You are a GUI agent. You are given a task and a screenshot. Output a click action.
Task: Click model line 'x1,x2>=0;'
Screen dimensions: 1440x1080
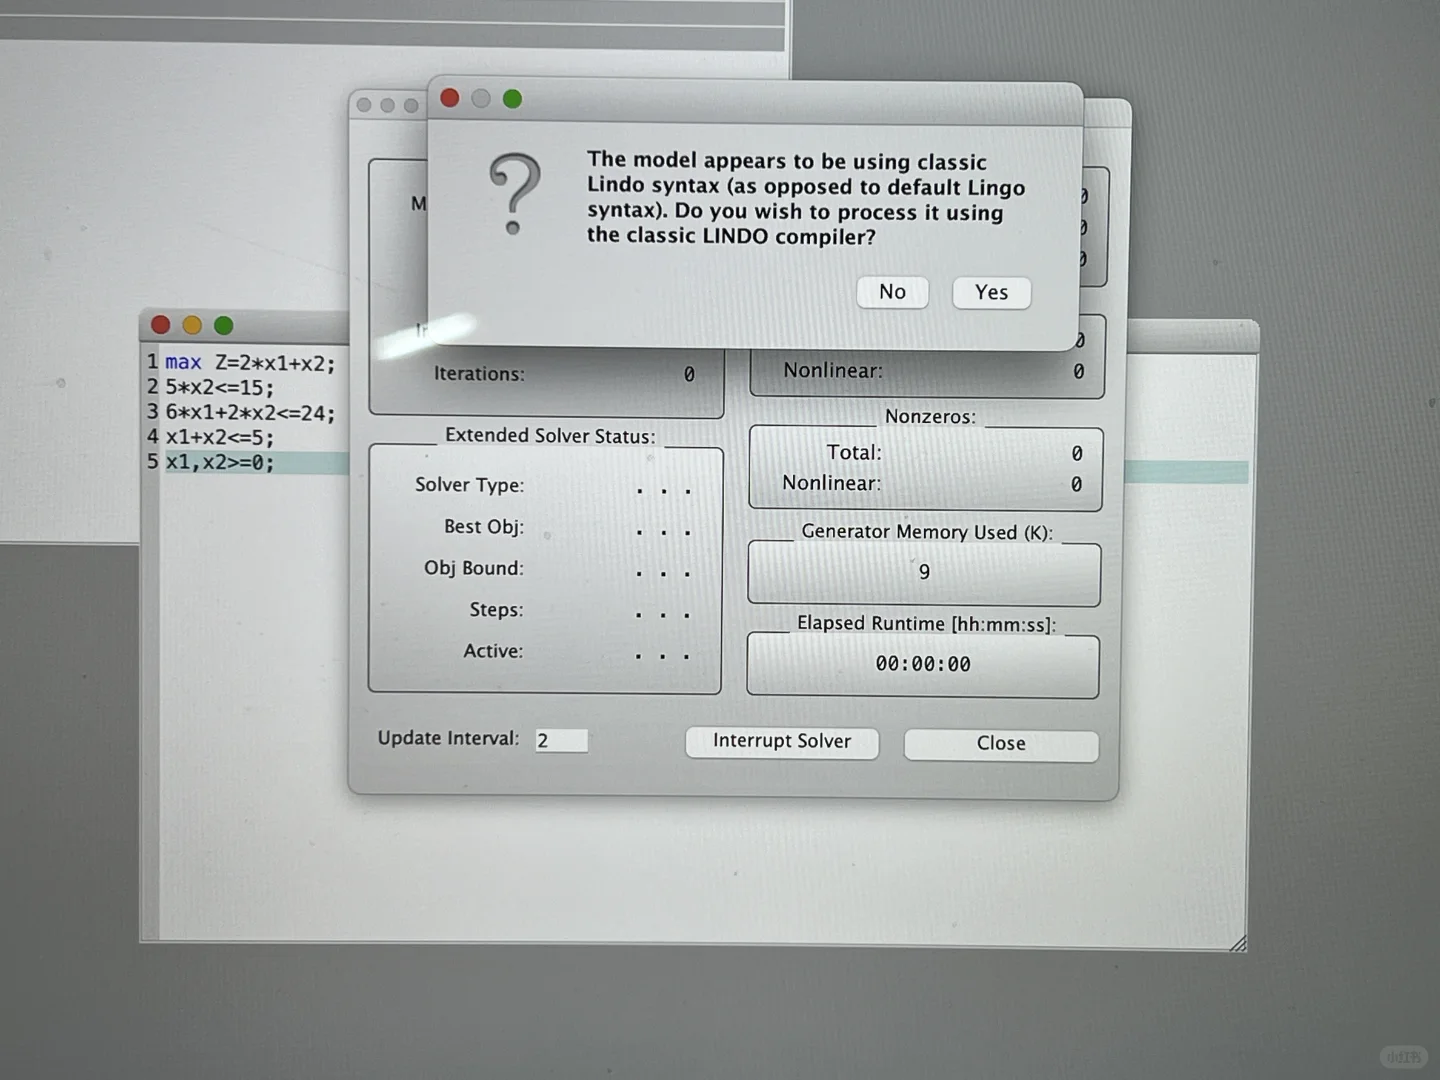(x=219, y=462)
